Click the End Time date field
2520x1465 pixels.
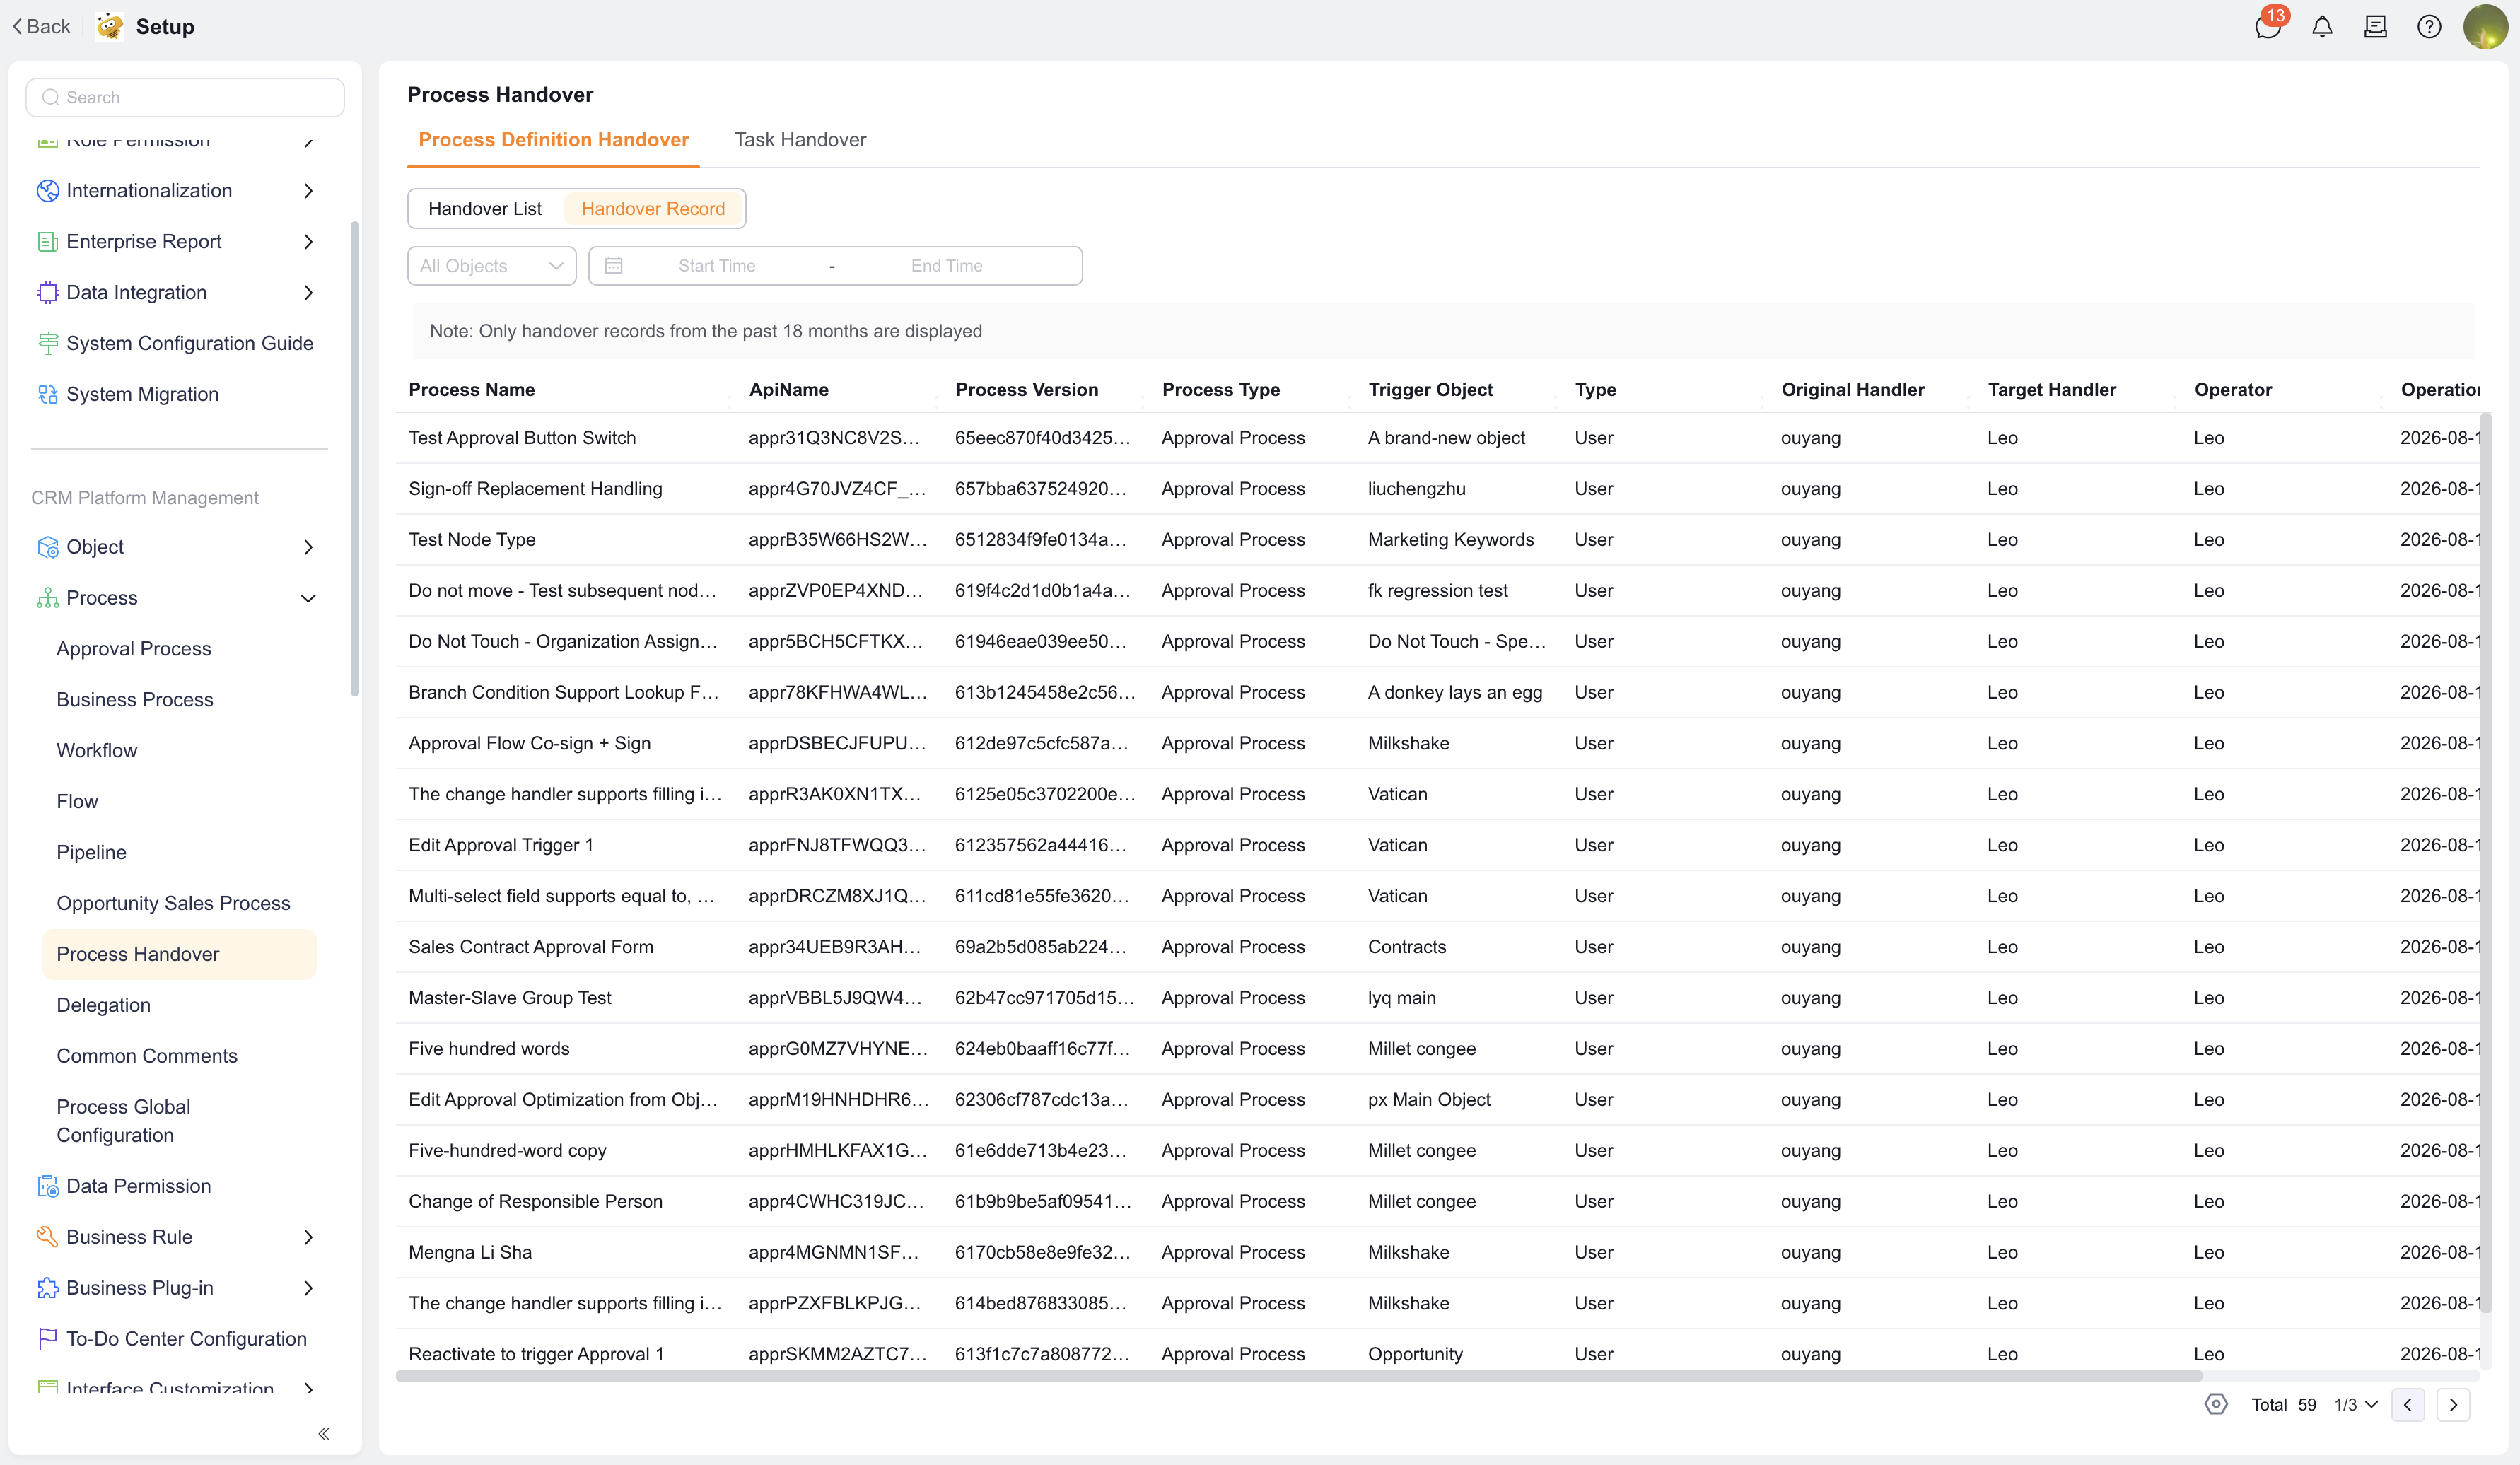click(947, 265)
